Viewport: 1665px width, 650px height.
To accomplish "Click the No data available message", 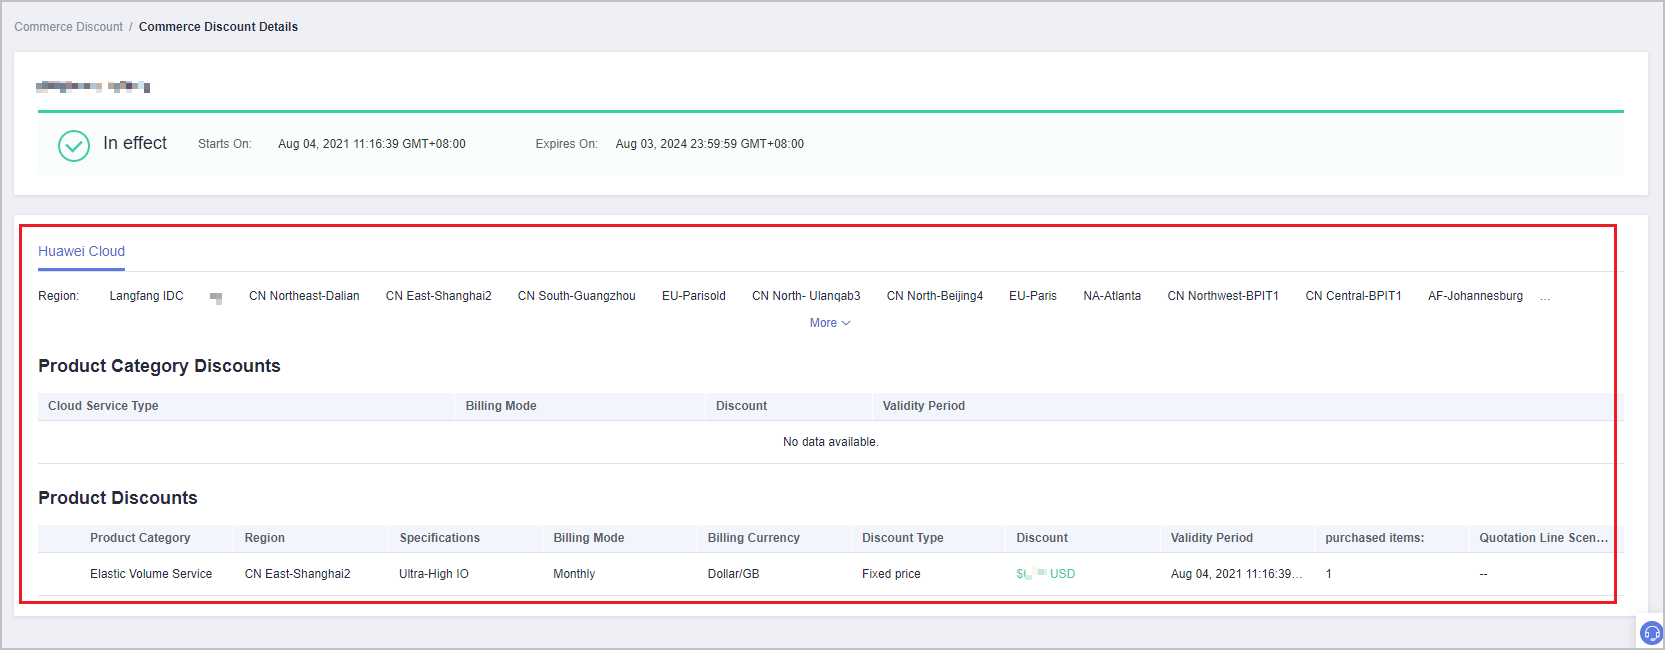I will click(x=831, y=442).
